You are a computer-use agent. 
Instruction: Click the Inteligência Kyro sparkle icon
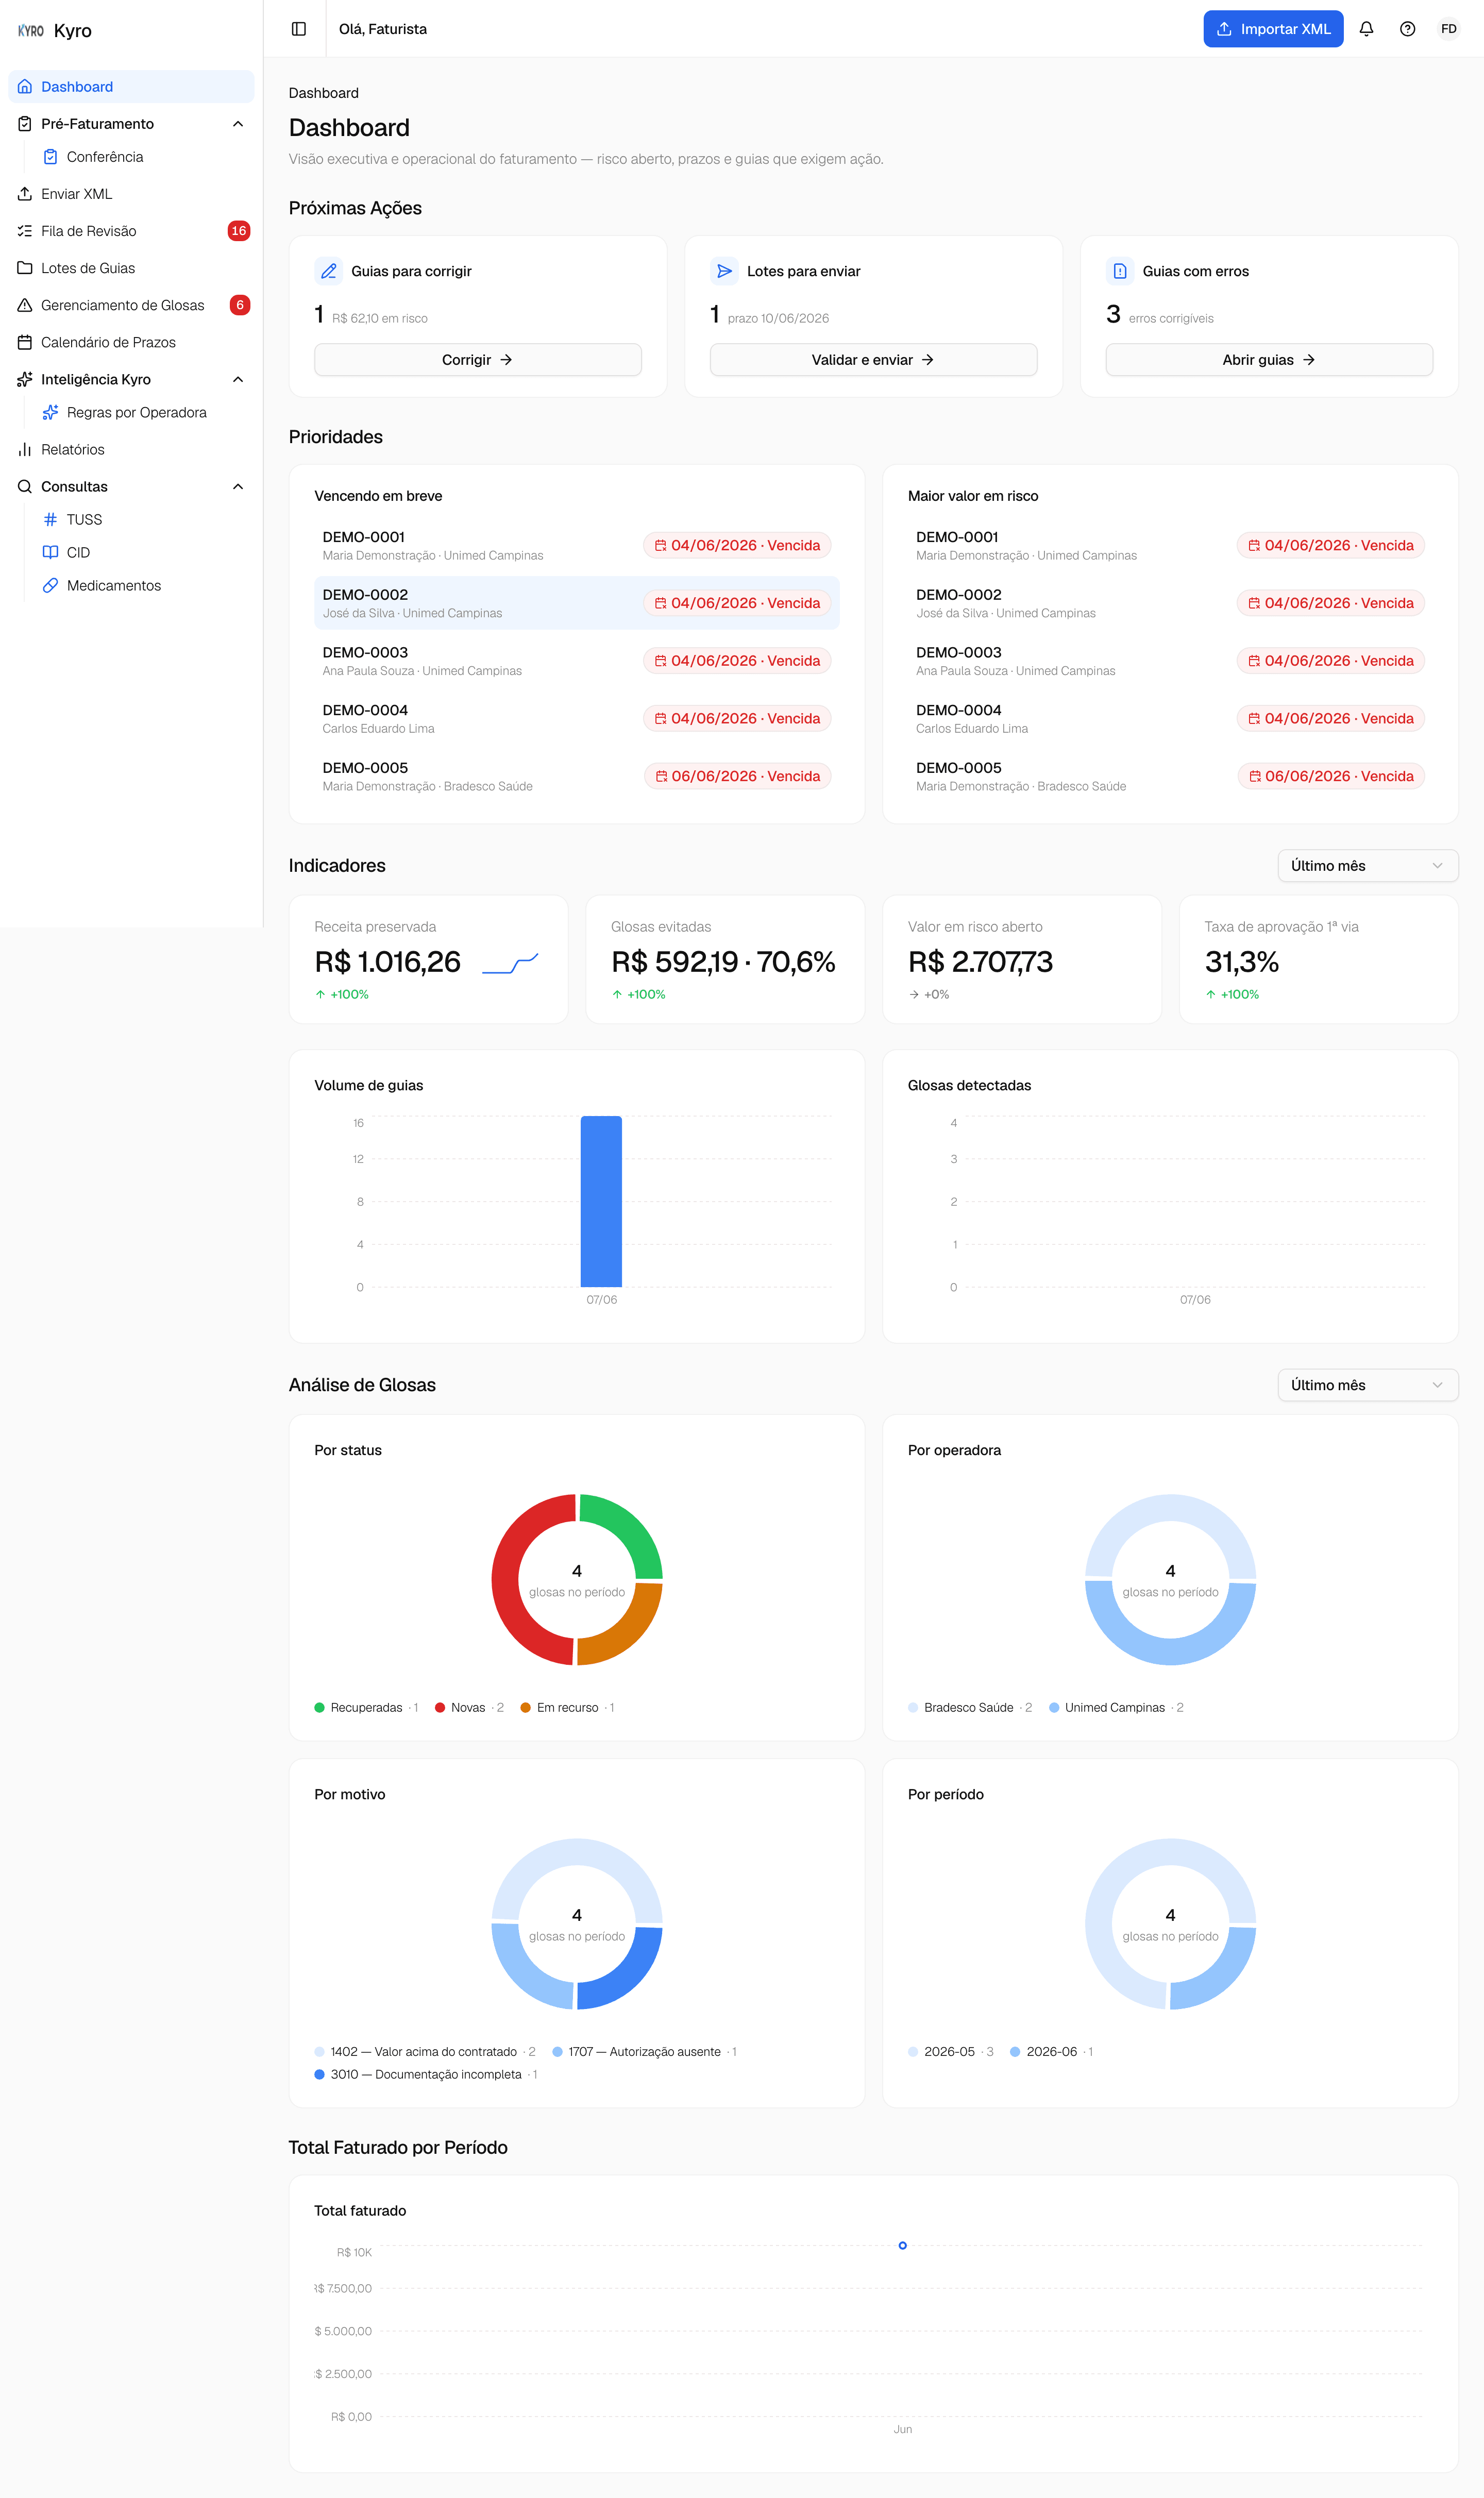tap(25, 379)
